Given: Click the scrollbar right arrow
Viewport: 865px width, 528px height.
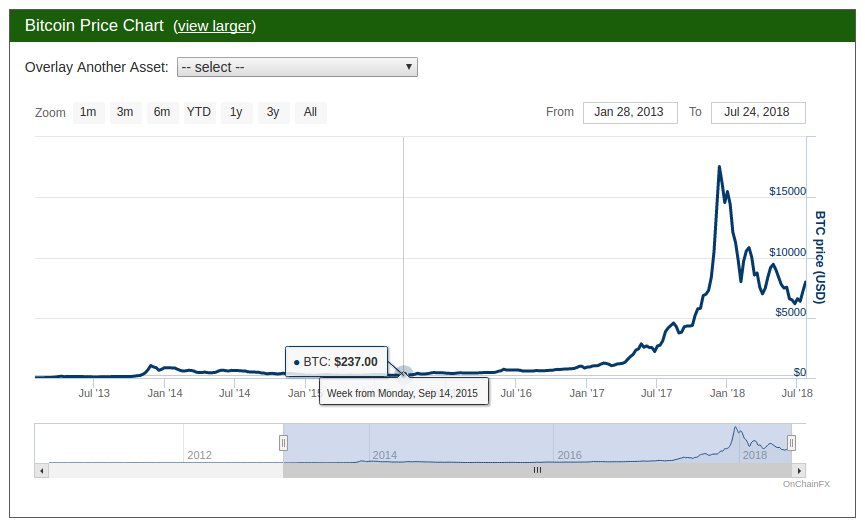Looking at the screenshot, I should [x=799, y=471].
